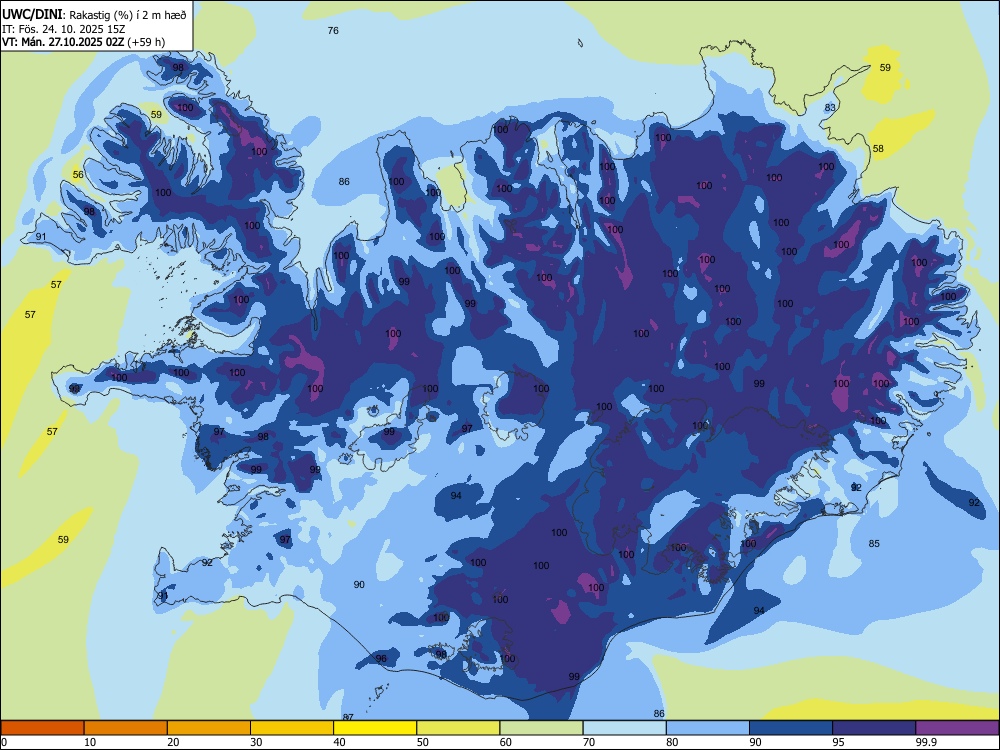1000x750 pixels.
Task: Click the medium blue 90–95 legend swatch
Action: pos(791,728)
